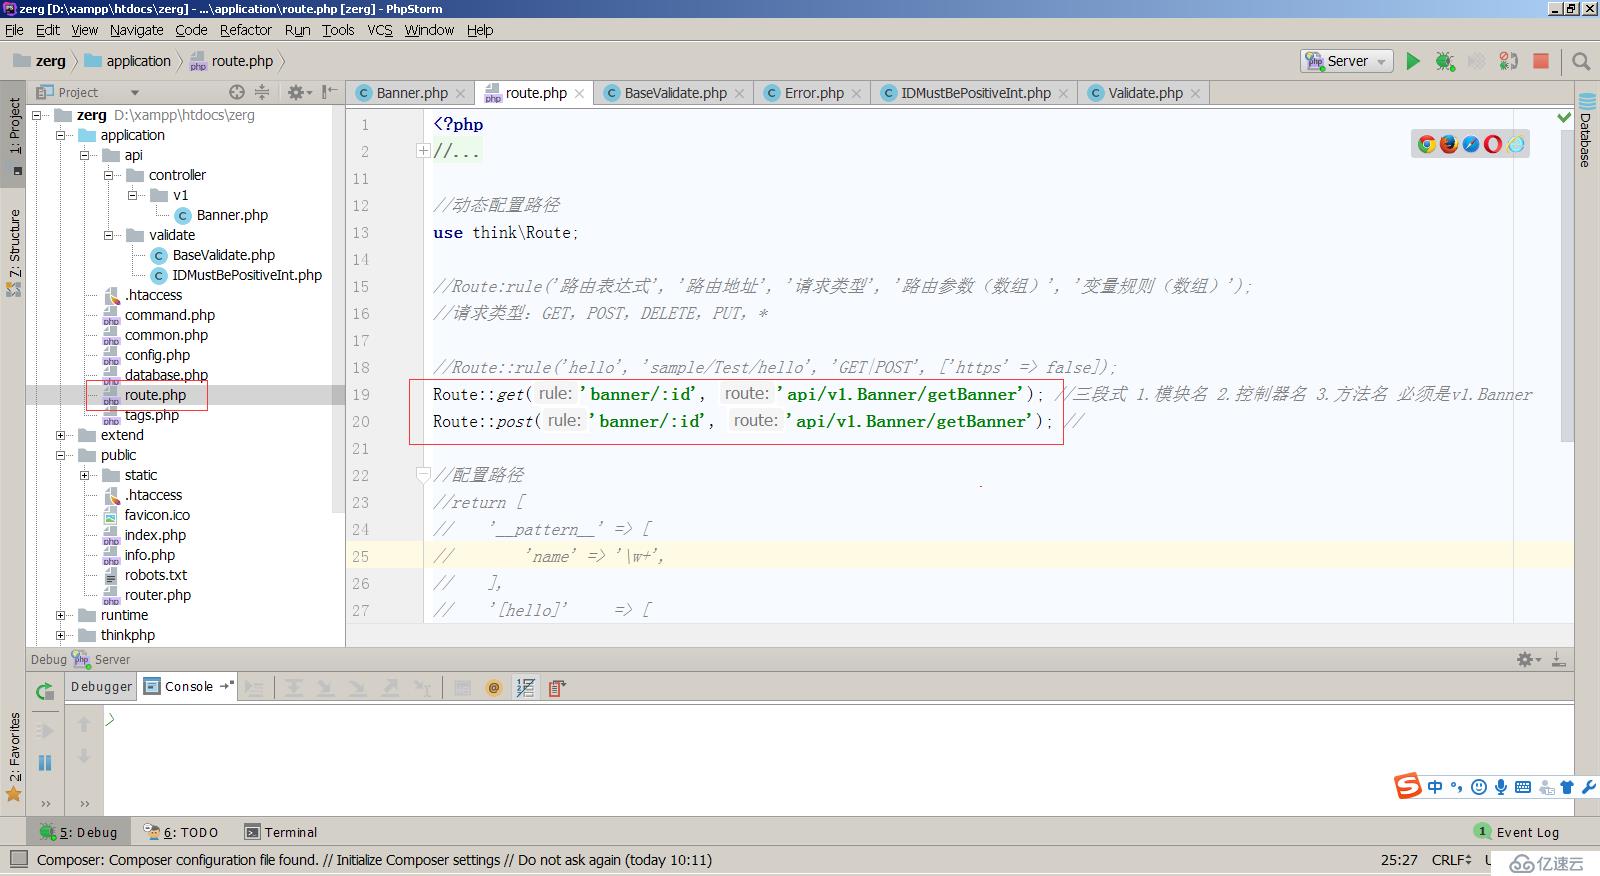Toggle tool window bars in status corner
The image size is (1600, 876).
point(18,859)
